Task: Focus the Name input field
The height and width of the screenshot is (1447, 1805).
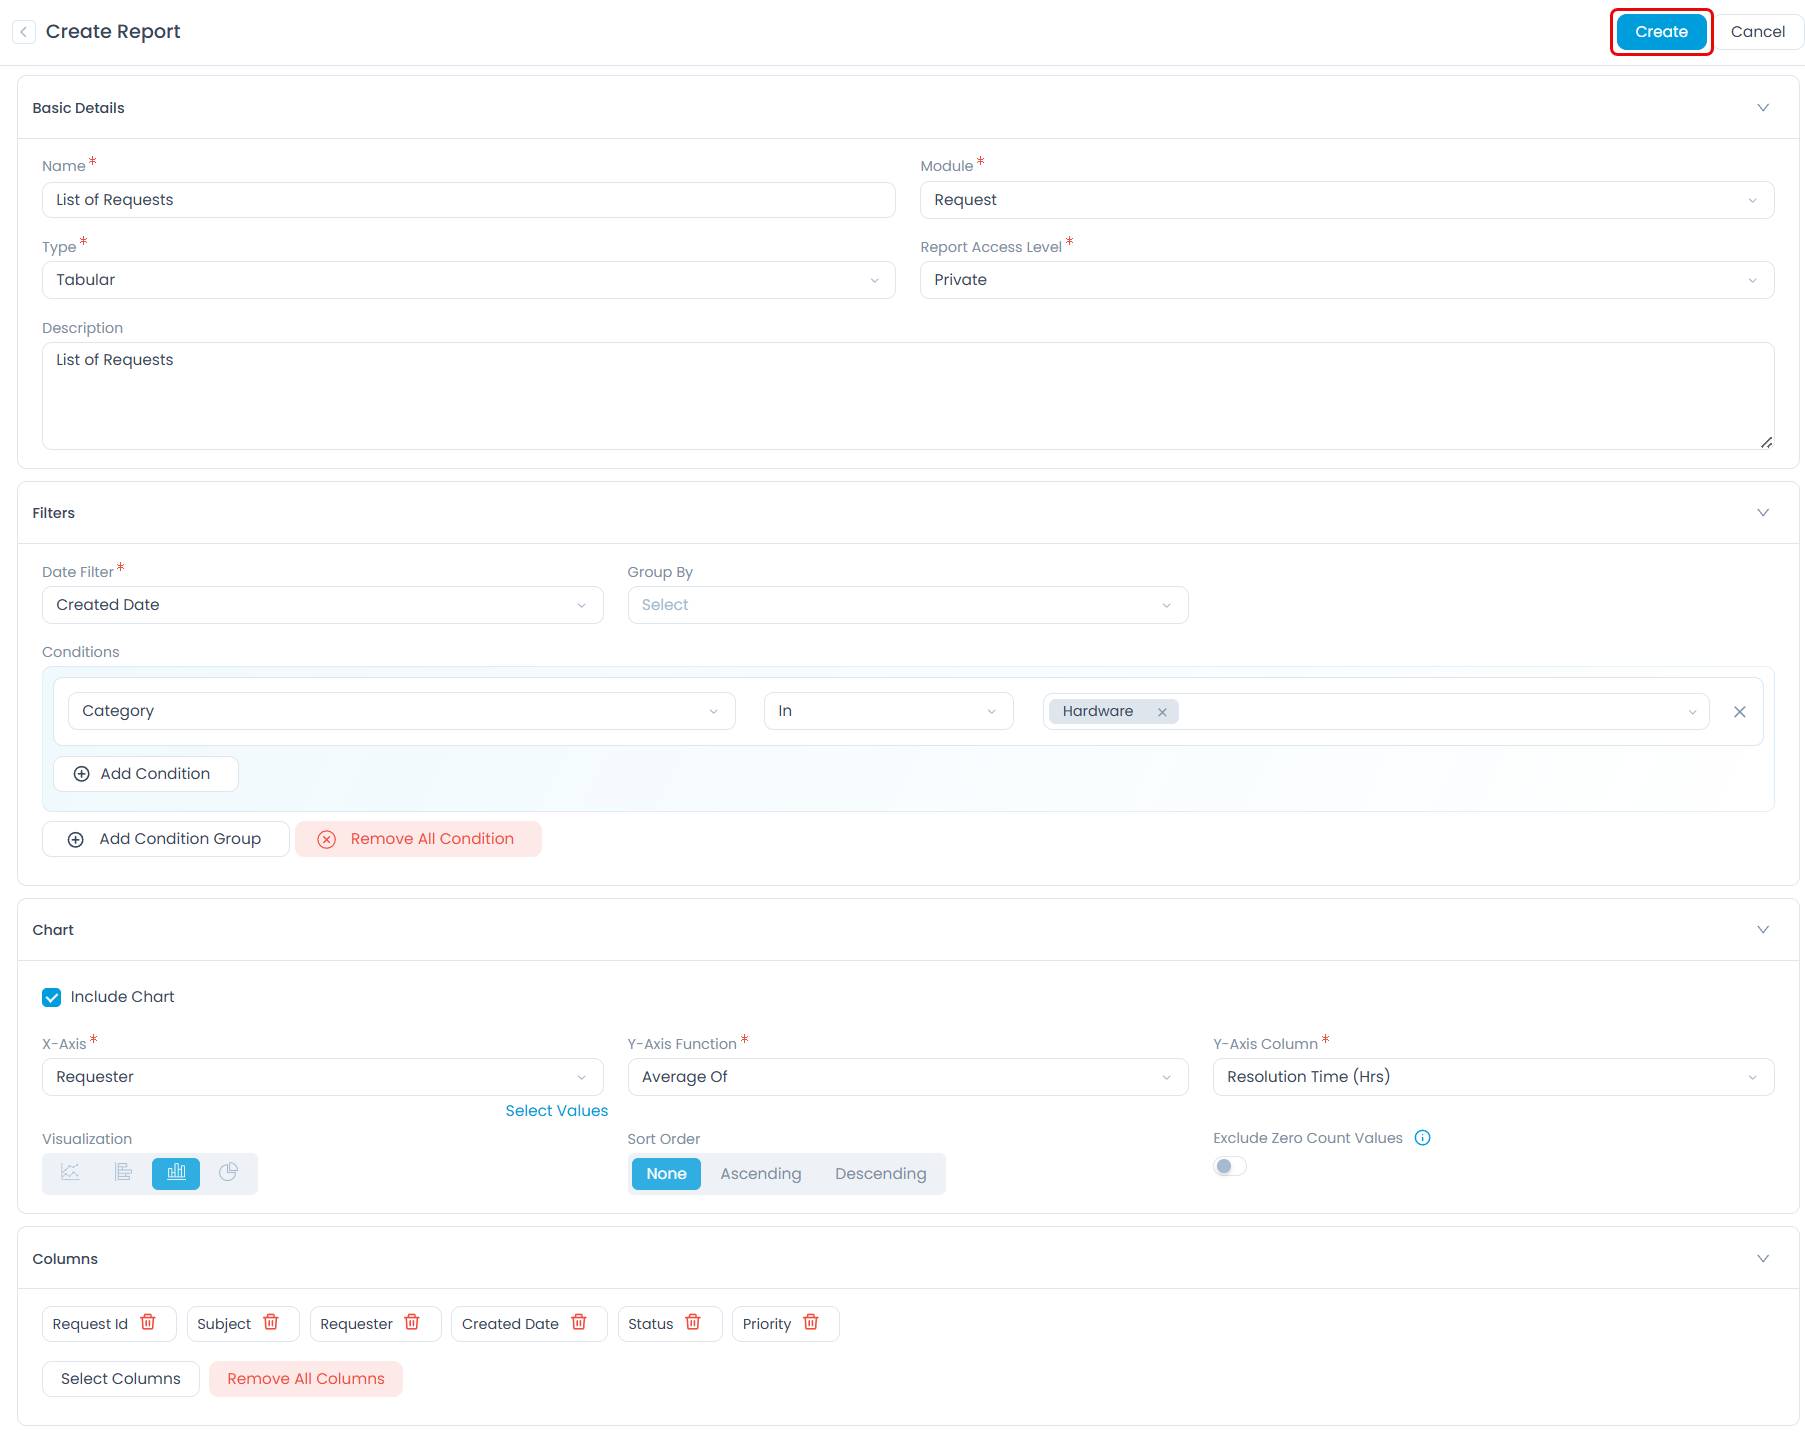Action: coord(468,200)
